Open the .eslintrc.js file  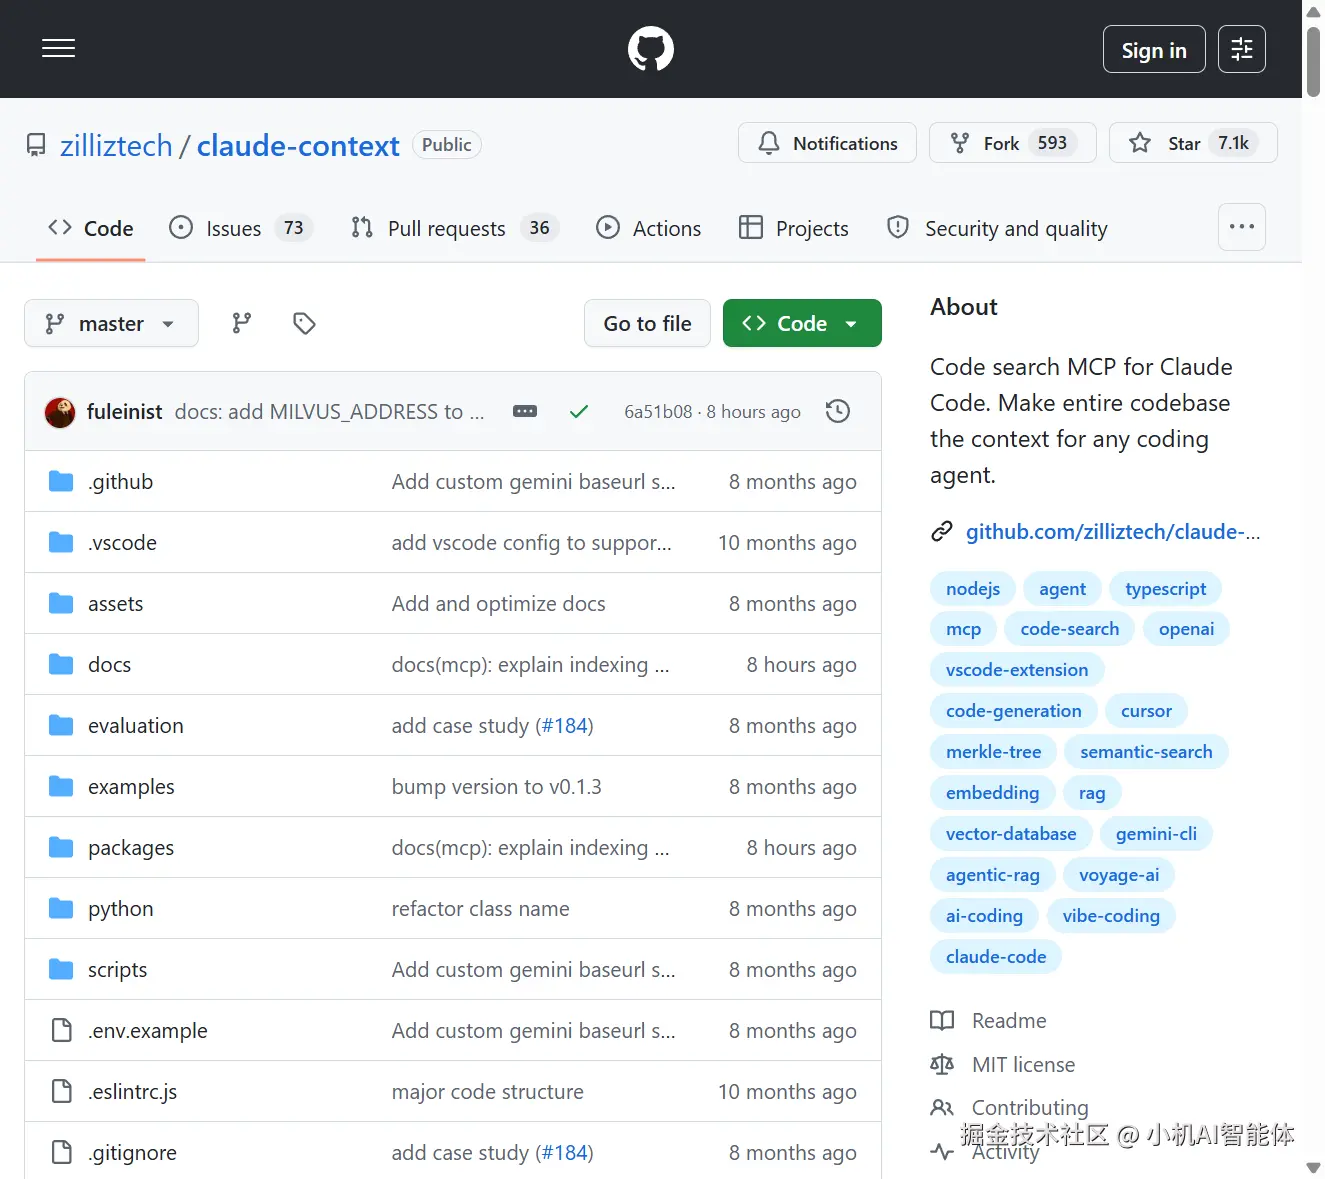click(x=133, y=1091)
